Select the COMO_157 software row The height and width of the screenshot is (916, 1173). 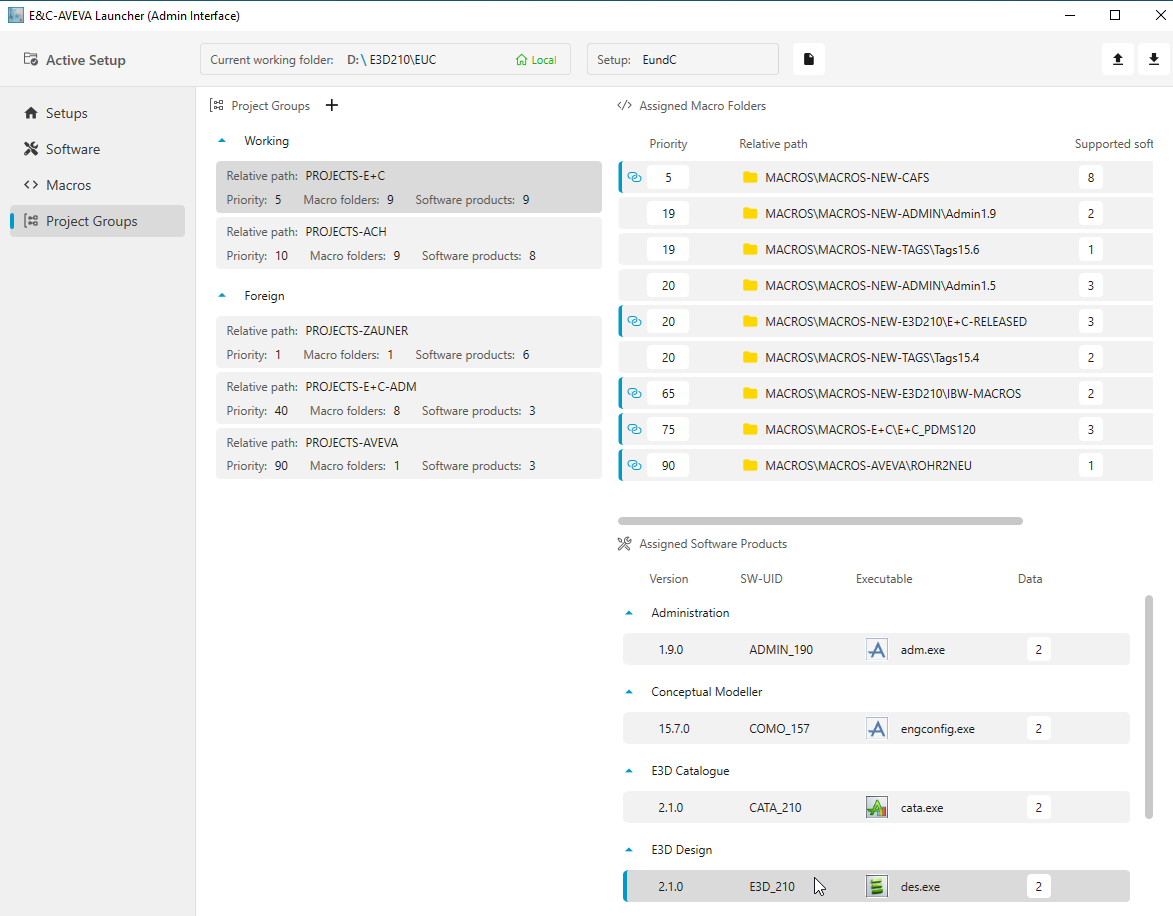coord(876,728)
